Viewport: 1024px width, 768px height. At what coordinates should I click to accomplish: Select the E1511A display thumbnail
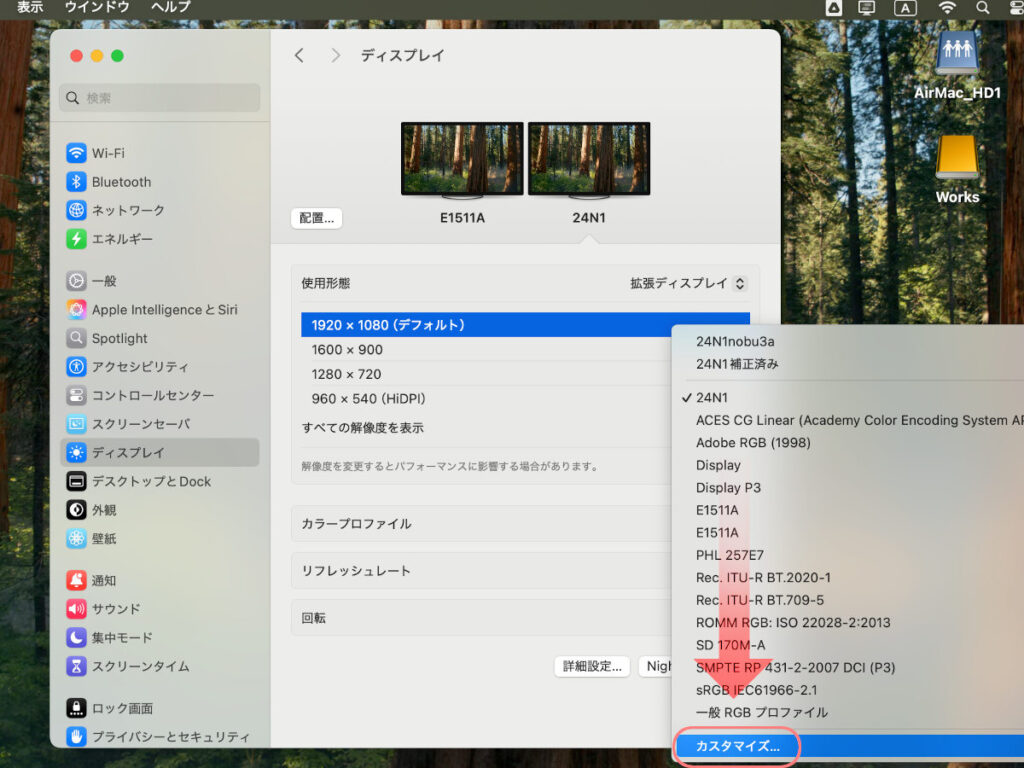pyautogui.click(x=462, y=160)
